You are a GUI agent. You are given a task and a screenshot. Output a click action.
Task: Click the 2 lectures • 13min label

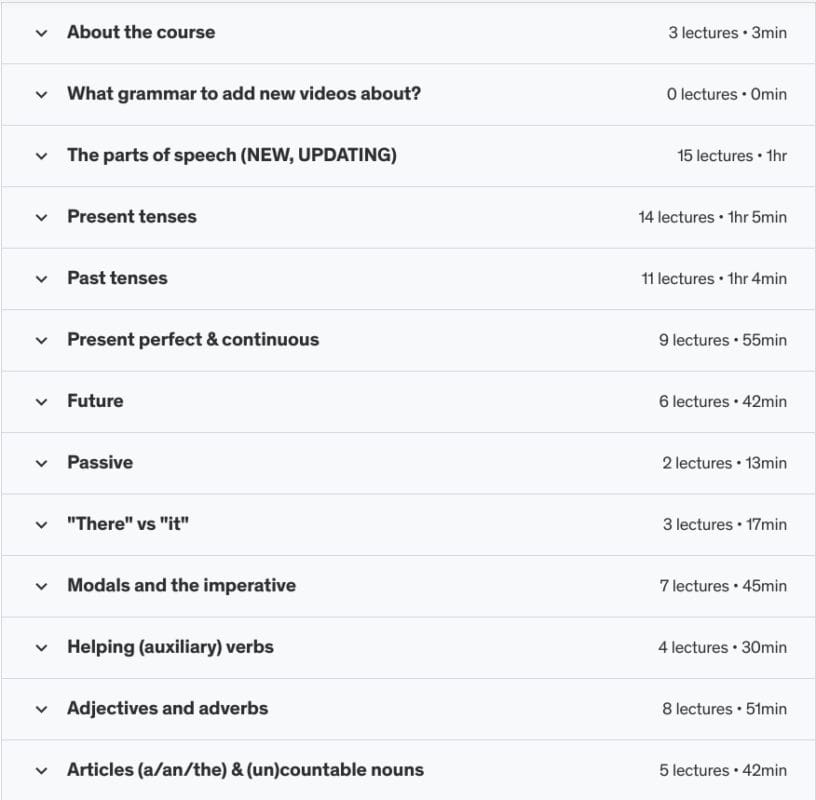click(x=724, y=463)
